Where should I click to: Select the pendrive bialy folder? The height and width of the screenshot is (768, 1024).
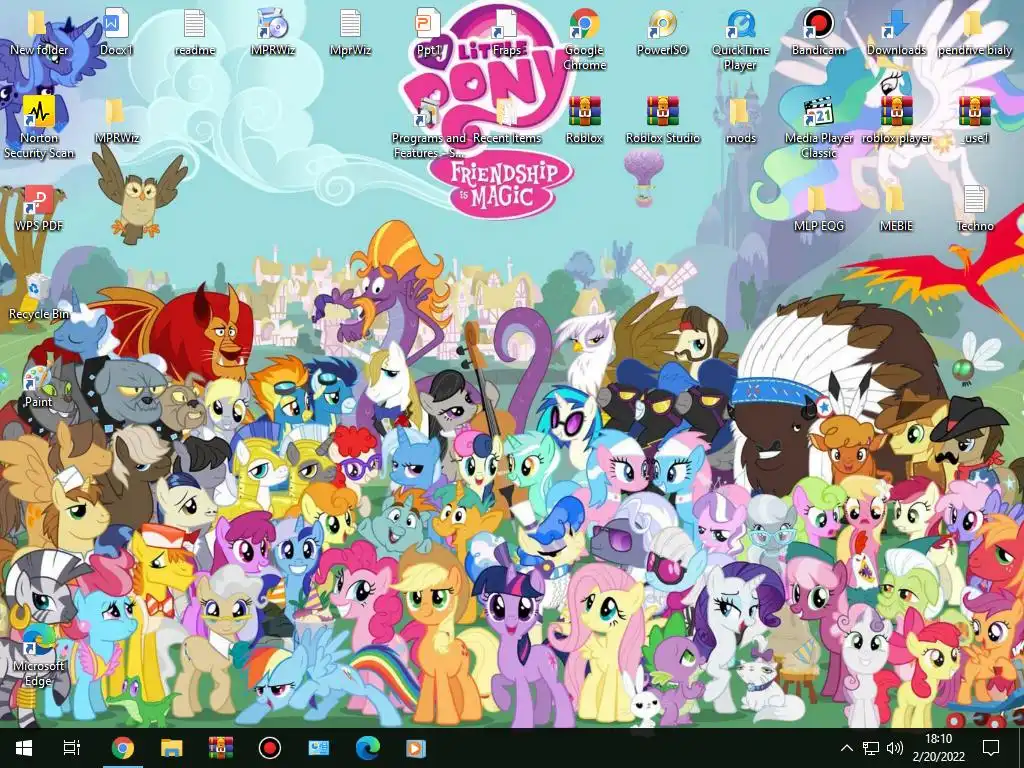coord(974,33)
